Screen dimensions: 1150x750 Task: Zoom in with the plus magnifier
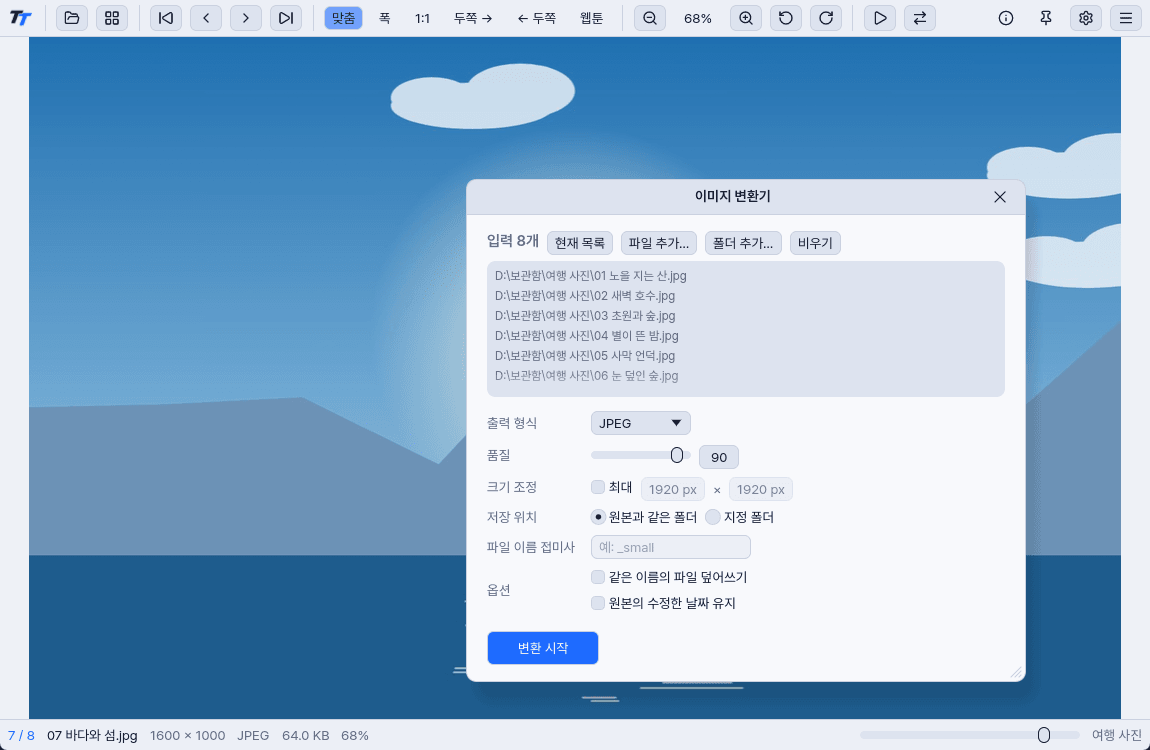(746, 18)
